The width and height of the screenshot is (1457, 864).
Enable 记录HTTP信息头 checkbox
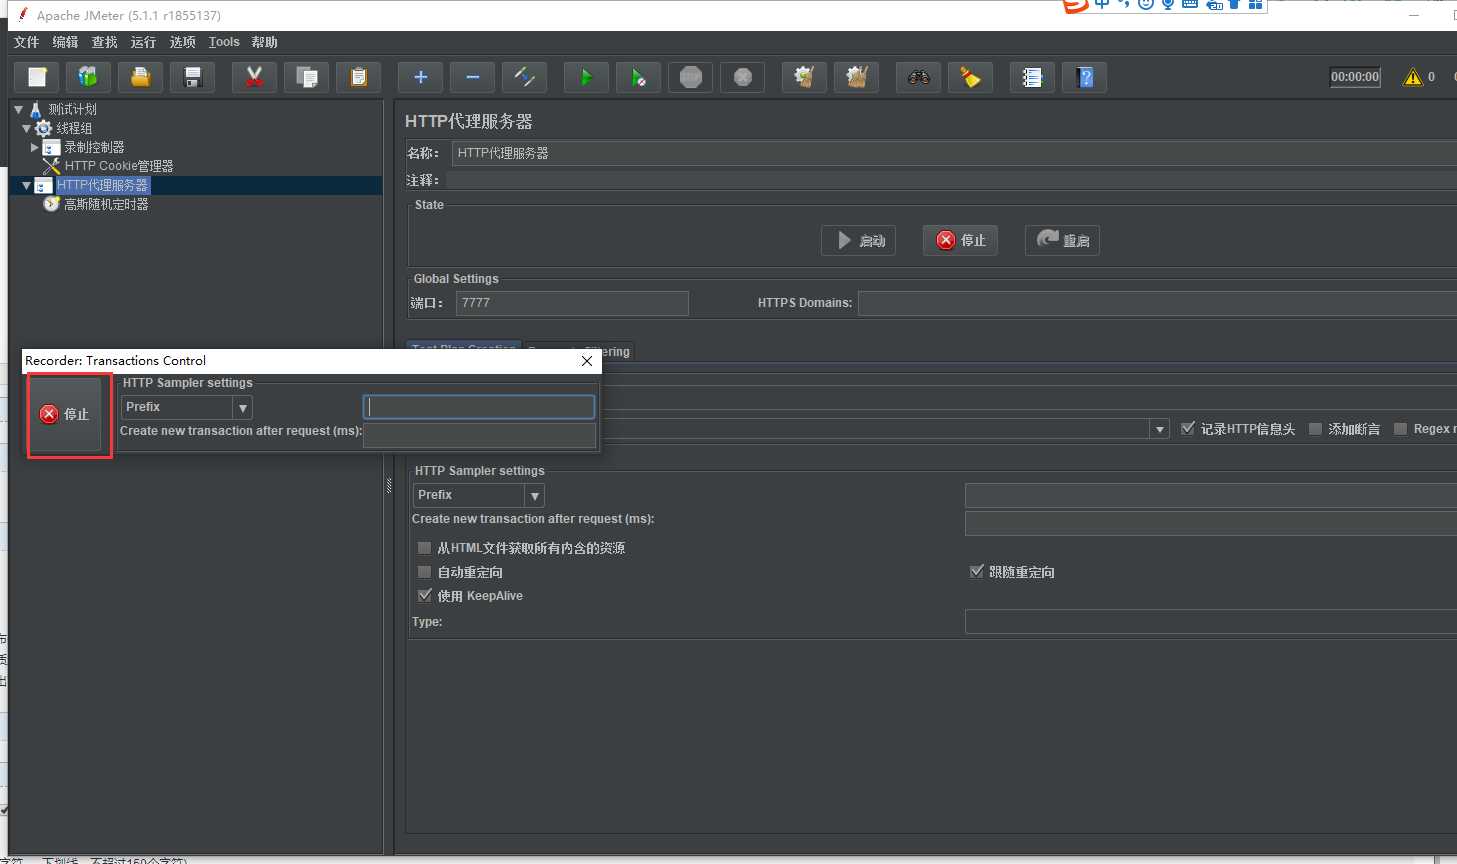(x=1188, y=428)
